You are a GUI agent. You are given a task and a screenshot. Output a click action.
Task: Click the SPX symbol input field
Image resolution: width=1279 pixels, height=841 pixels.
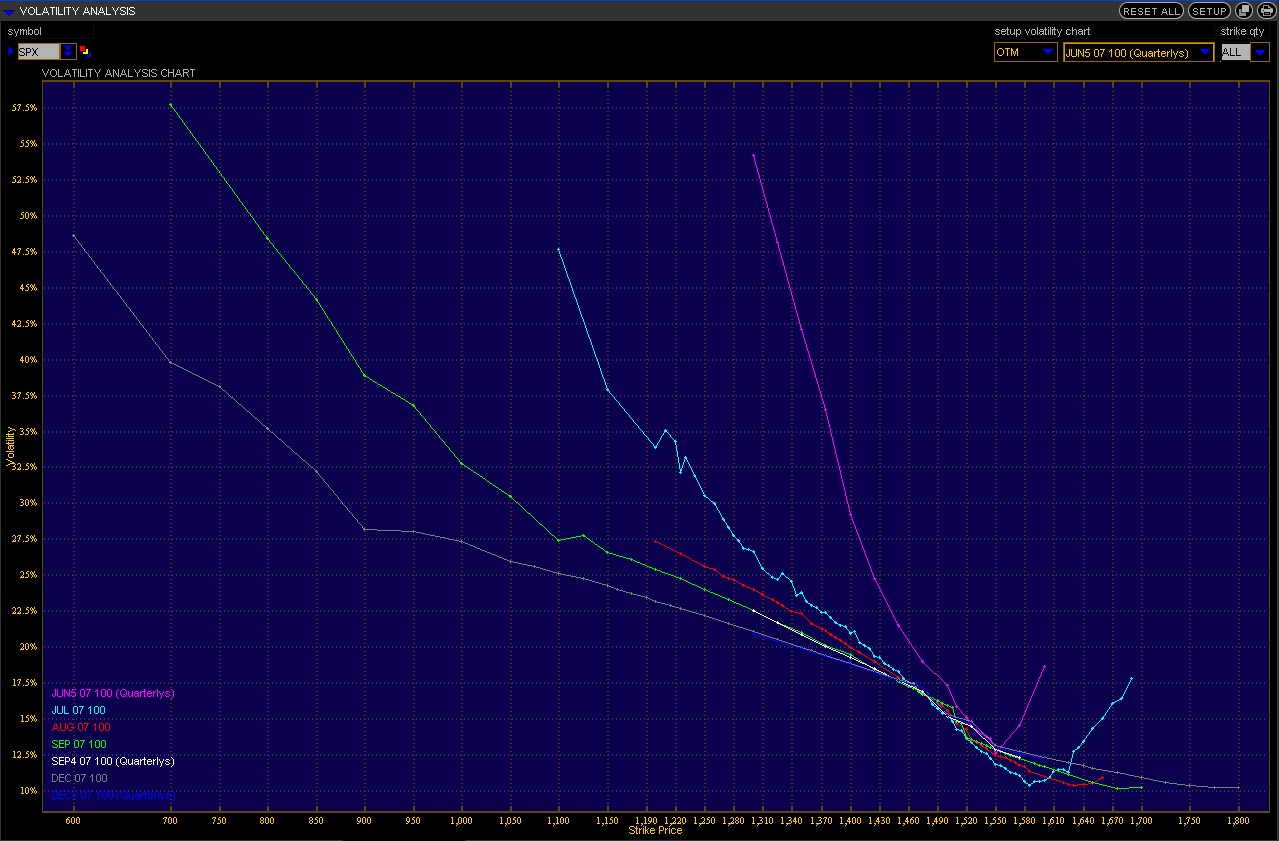click(x=38, y=52)
